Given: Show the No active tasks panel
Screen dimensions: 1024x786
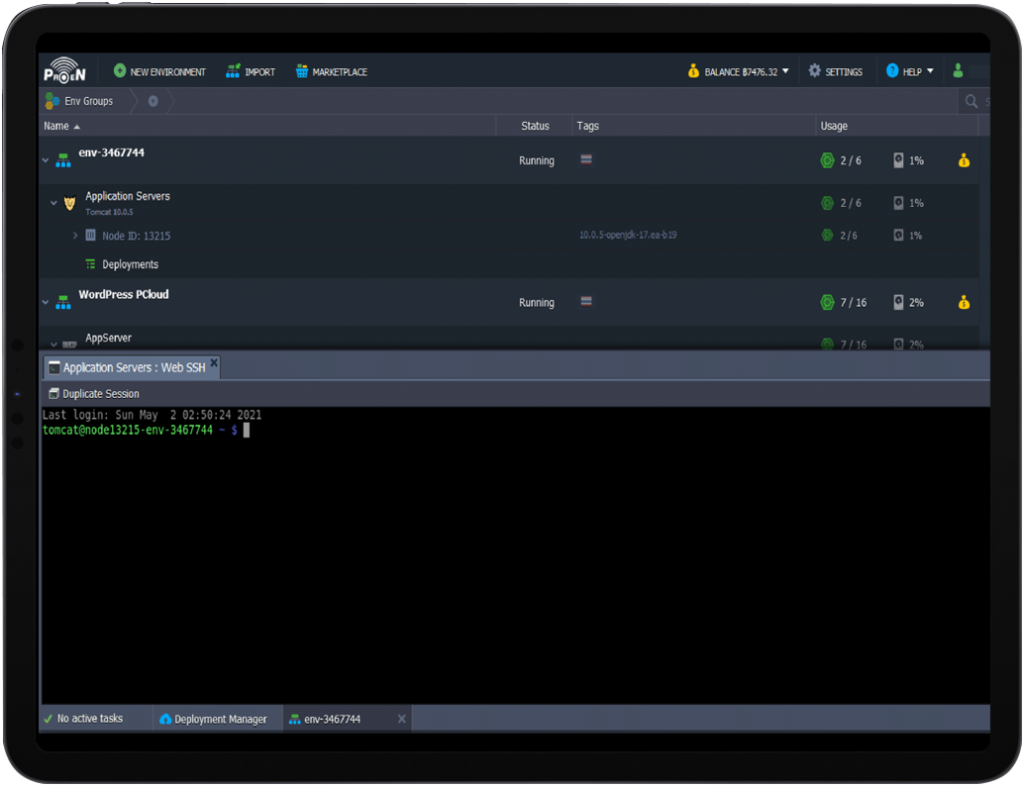Looking at the screenshot, I should point(84,719).
